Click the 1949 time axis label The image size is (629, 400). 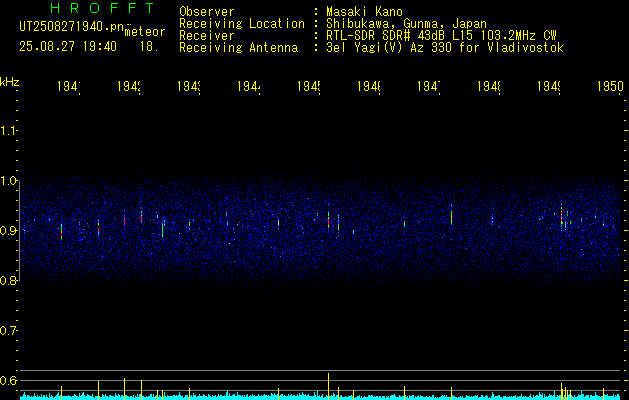(x=549, y=87)
